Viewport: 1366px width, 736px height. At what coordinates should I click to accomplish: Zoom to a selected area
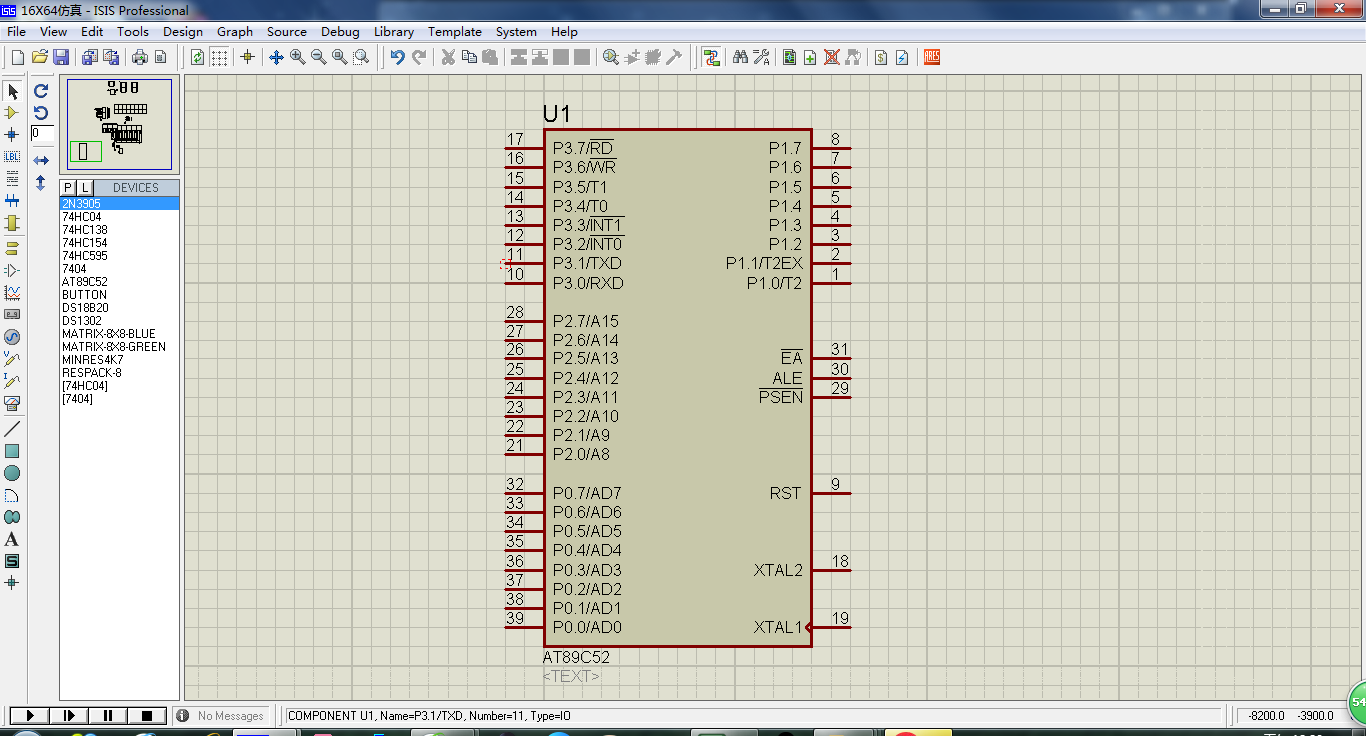pyautogui.click(x=361, y=57)
